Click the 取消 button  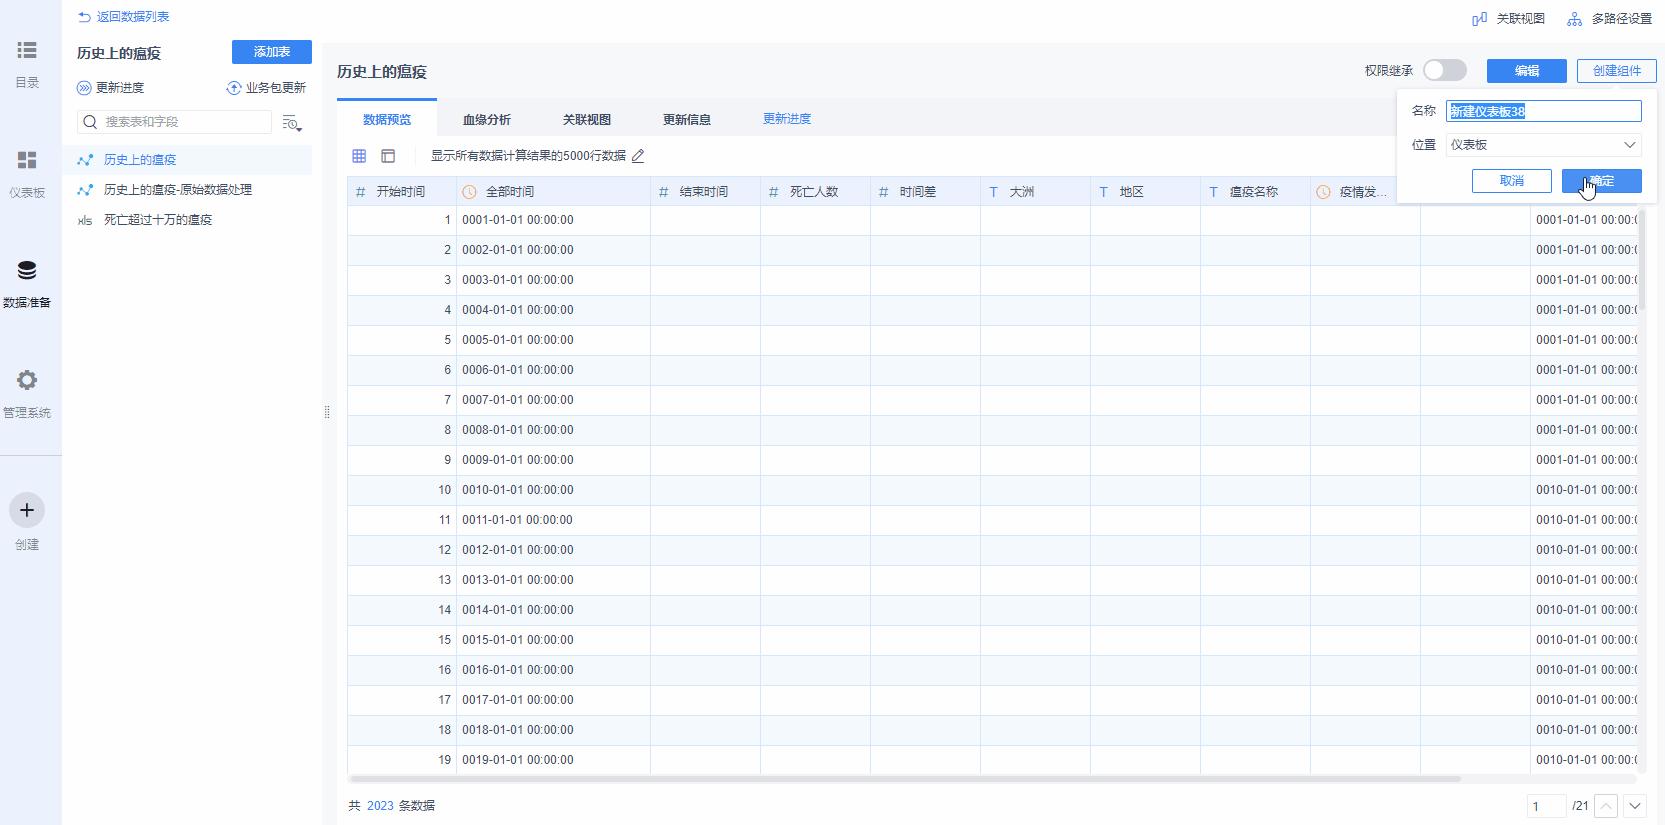[x=1511, y=181]
